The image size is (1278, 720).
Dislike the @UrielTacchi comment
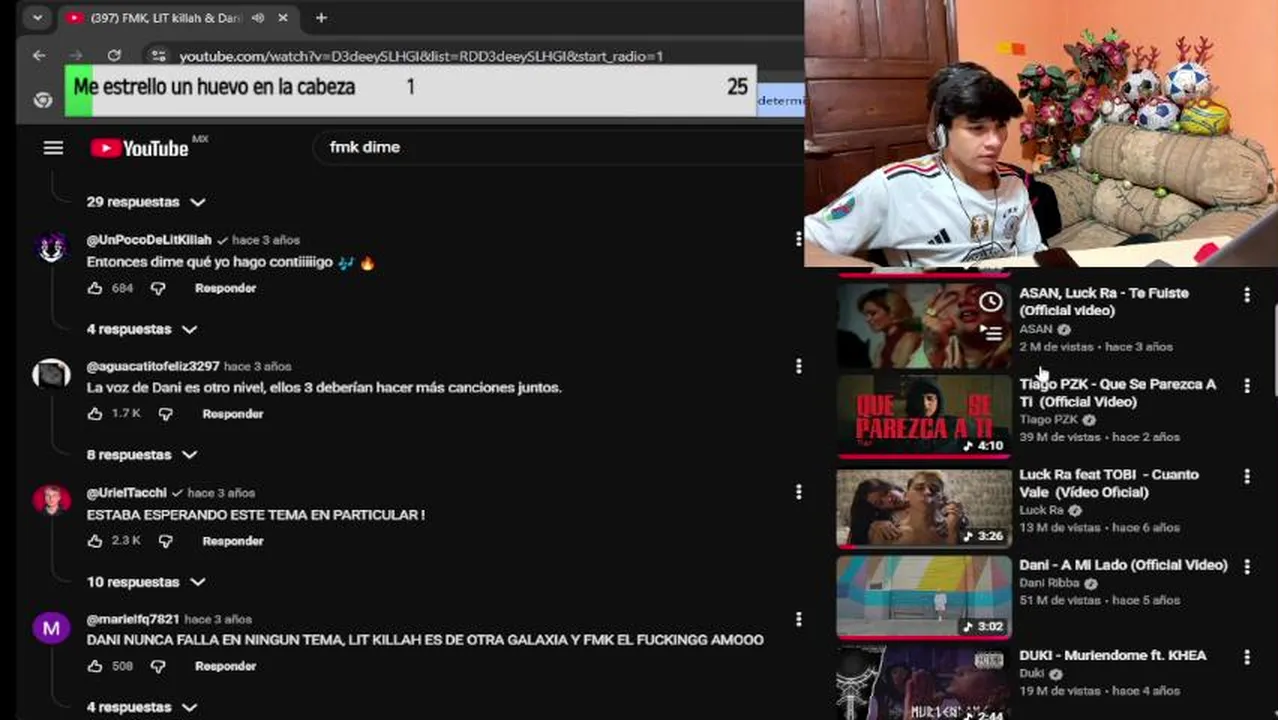[x=165, y=541]
